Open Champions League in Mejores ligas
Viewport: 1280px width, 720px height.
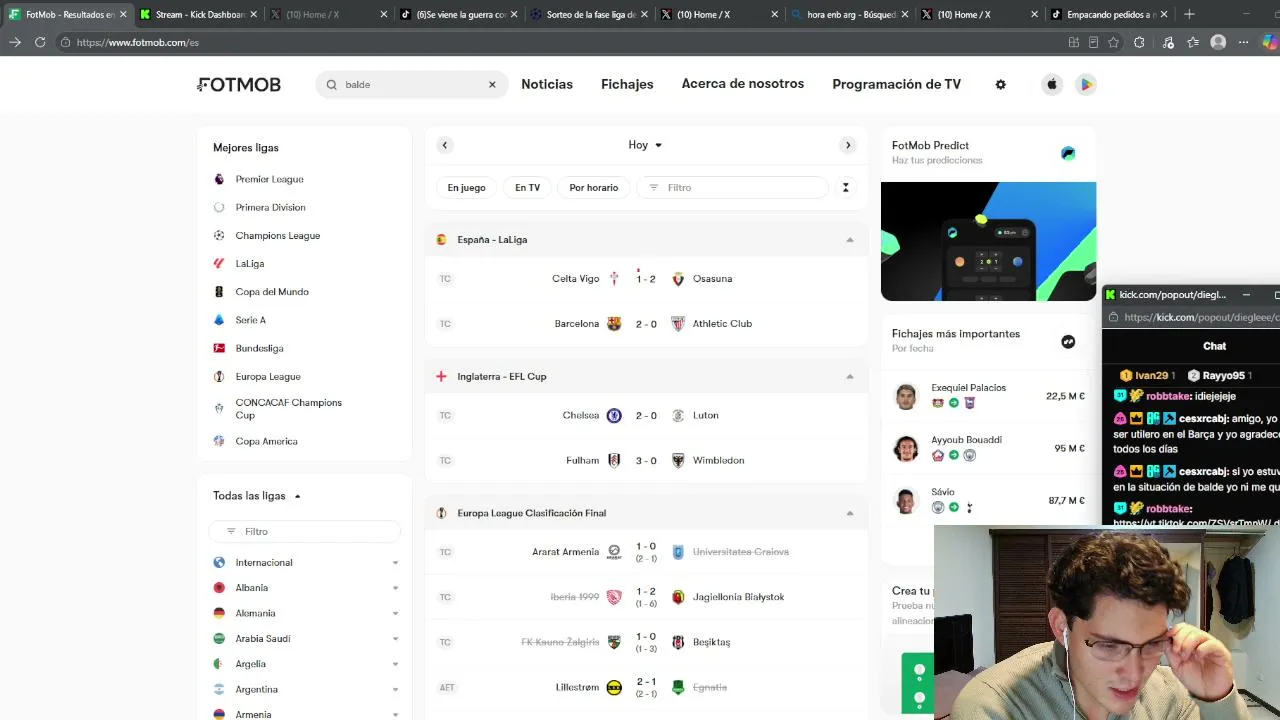tap(277, 236)
